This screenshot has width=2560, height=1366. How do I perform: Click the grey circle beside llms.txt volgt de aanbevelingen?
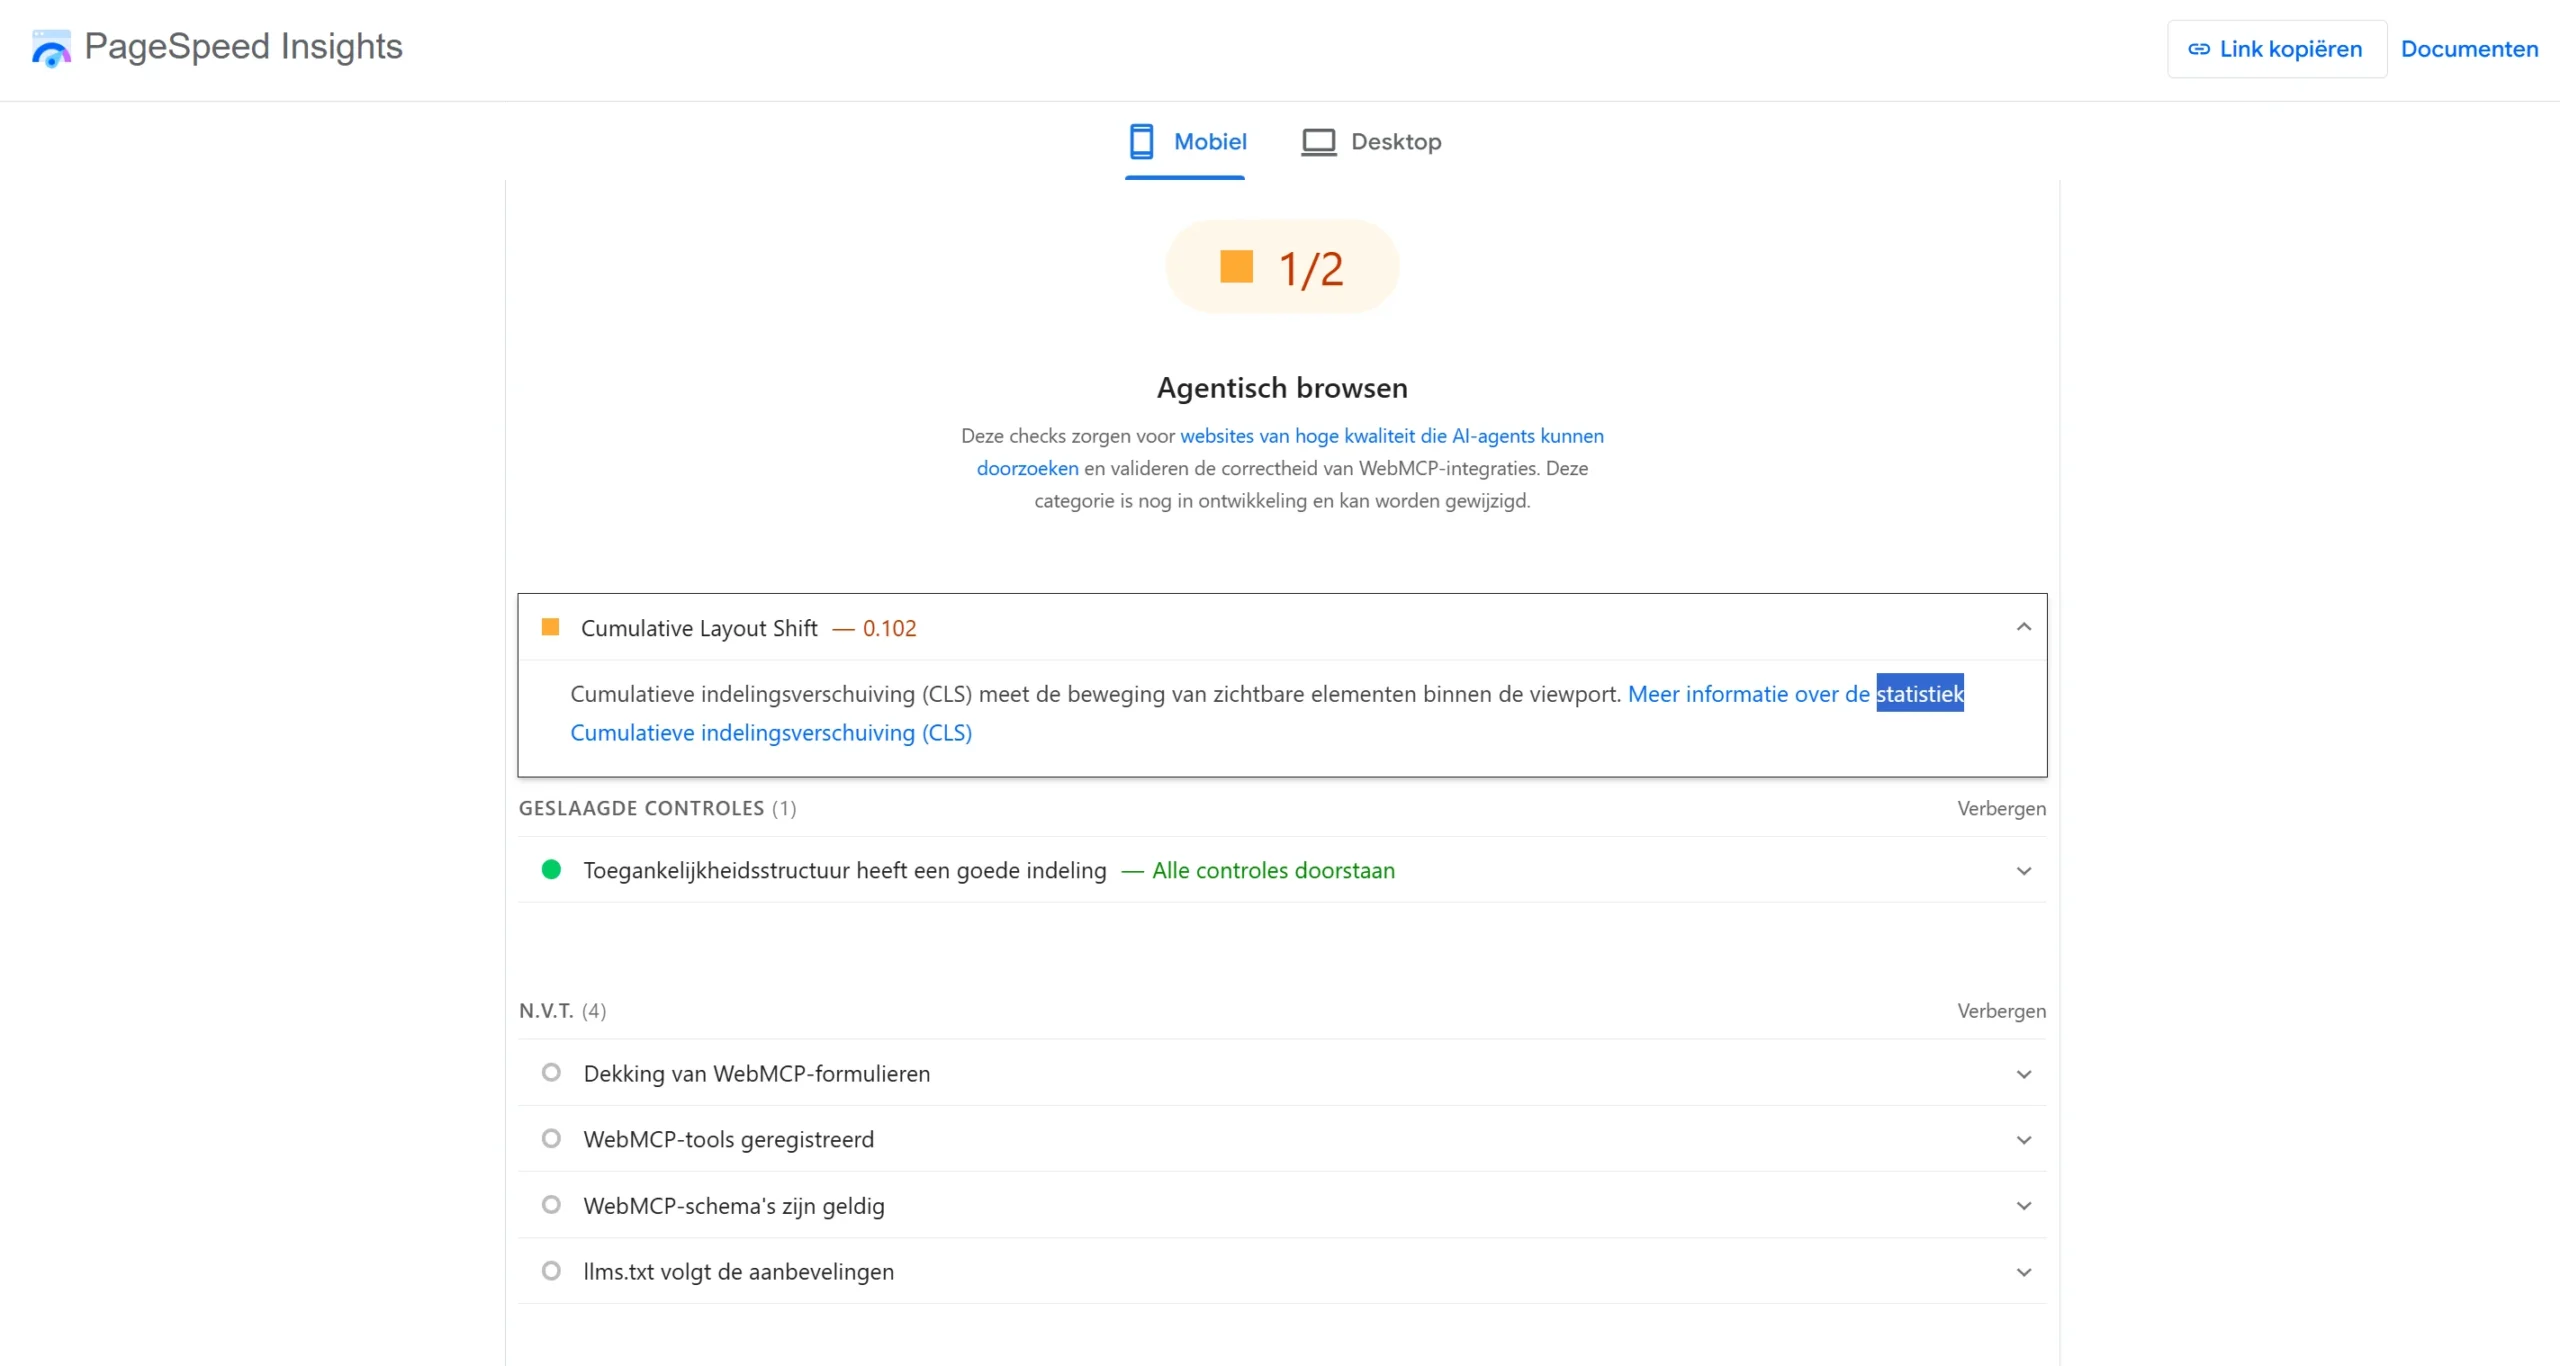coord(551,1270)
